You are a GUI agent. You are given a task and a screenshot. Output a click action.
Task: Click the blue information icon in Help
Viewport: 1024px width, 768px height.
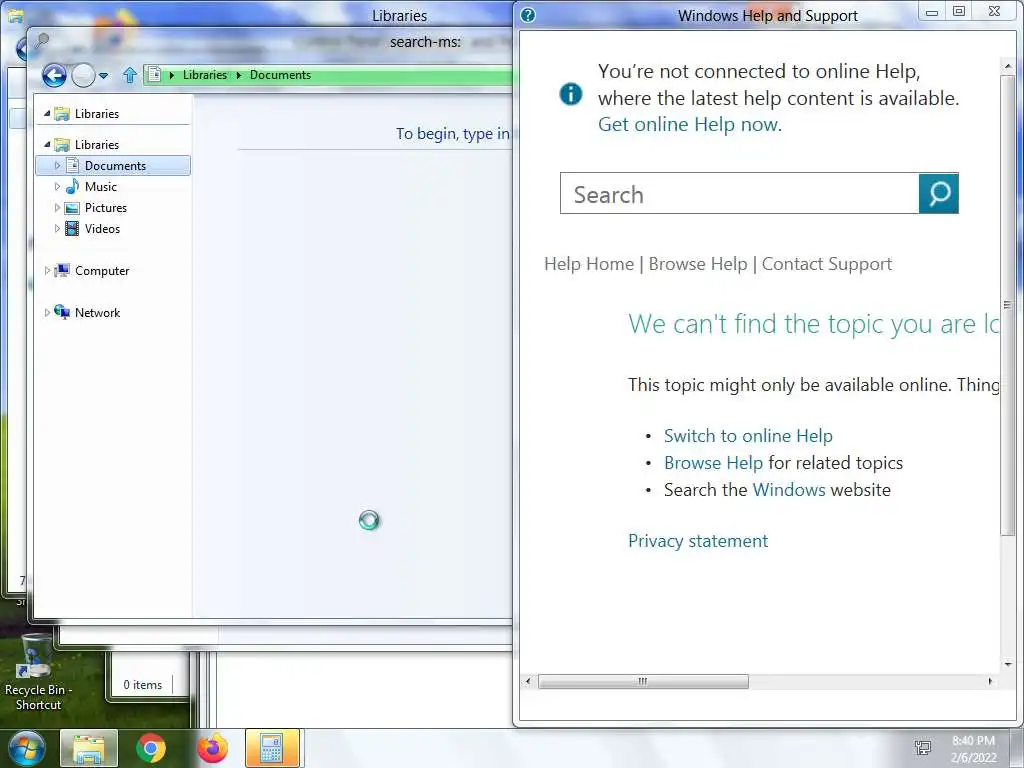click(x=571, y=94)
